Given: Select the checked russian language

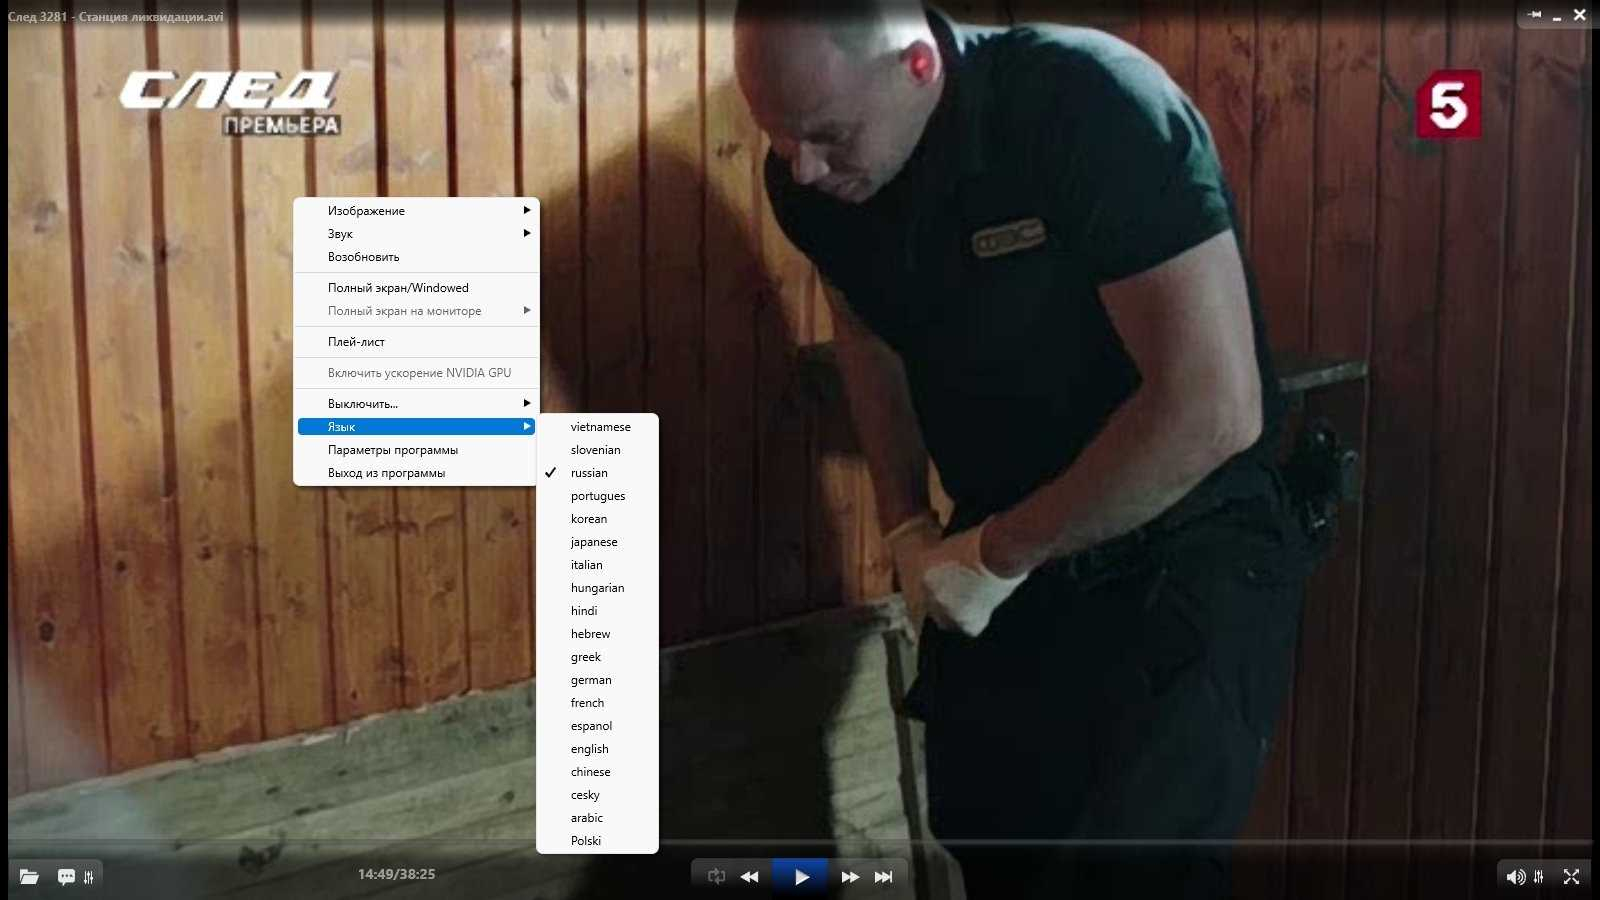Looking at the screenshot, I should tap(597, 473).
